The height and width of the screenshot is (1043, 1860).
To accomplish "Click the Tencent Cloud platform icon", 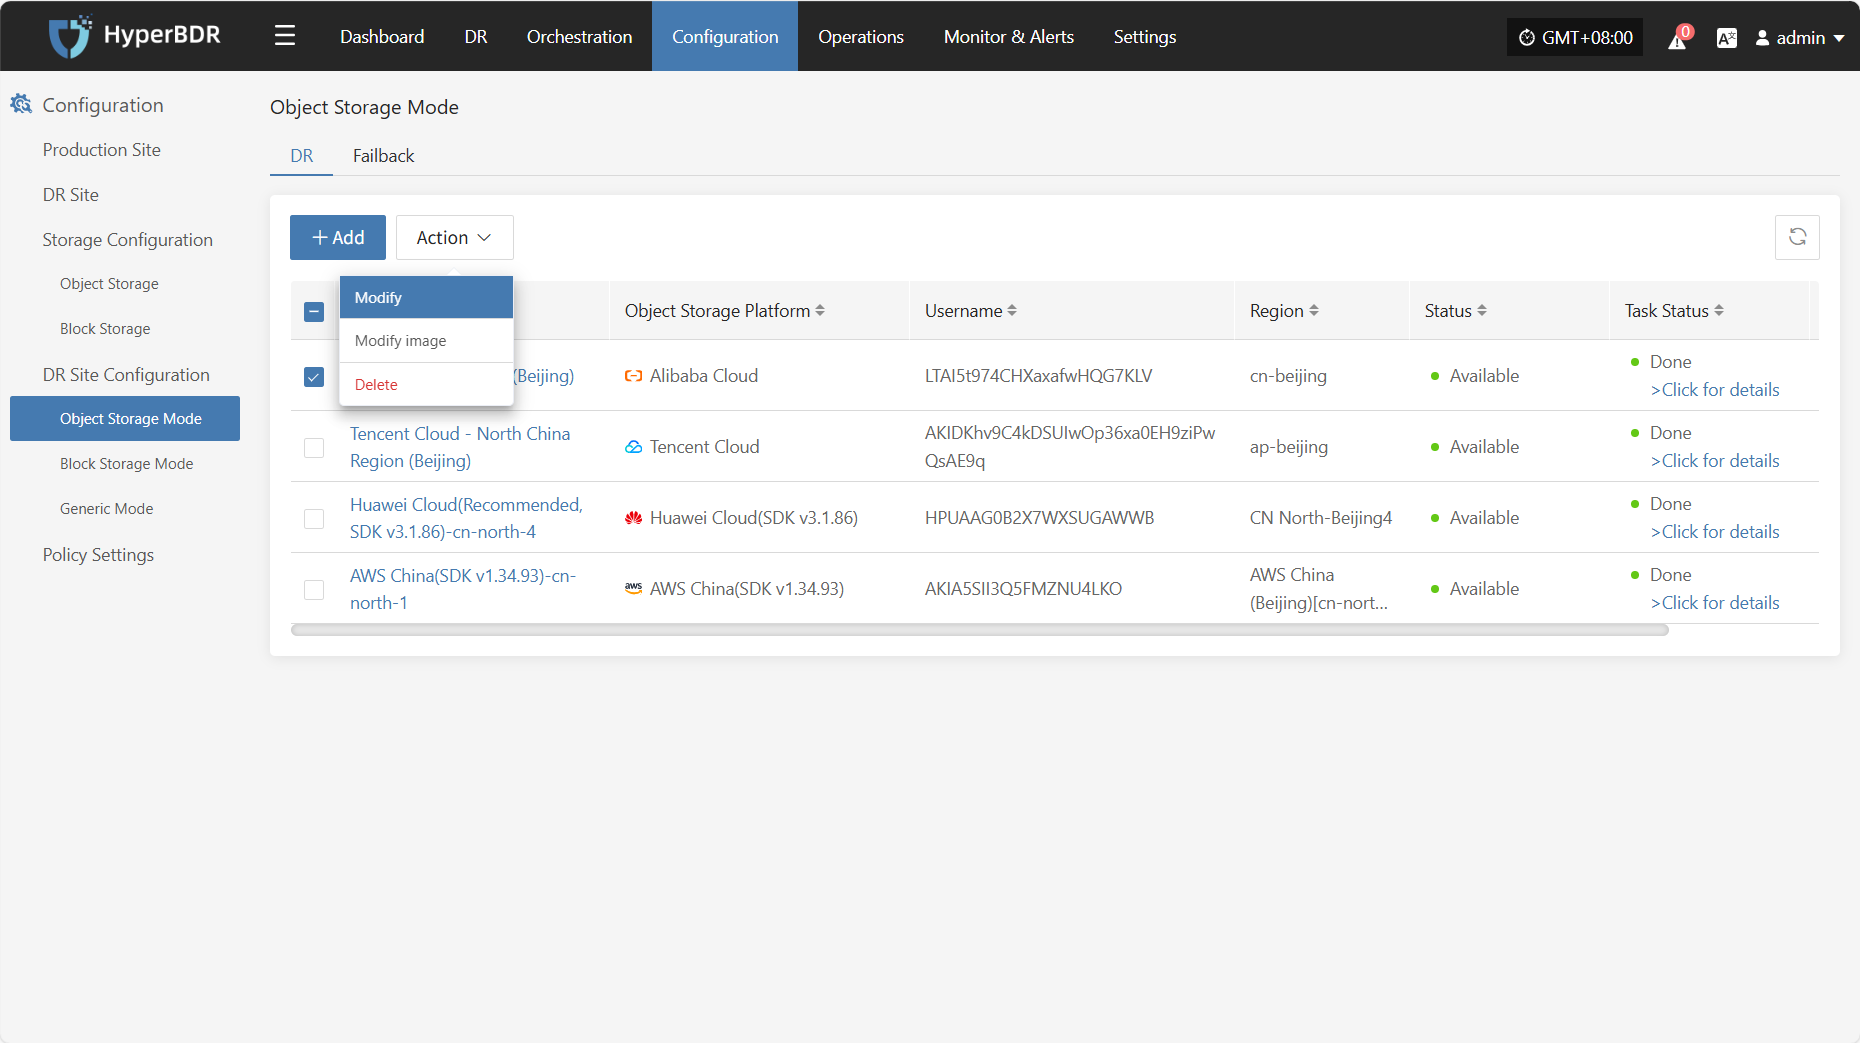I will (x=633, y=447).
